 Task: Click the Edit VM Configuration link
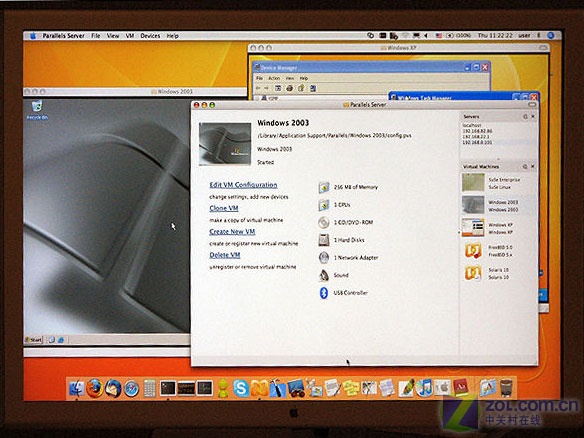(243, 185)
